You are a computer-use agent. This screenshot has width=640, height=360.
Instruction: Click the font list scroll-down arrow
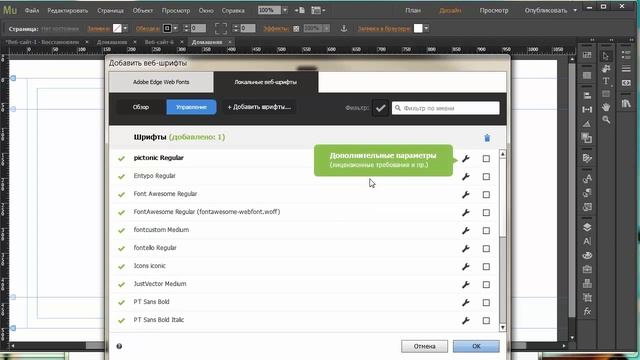502,327
